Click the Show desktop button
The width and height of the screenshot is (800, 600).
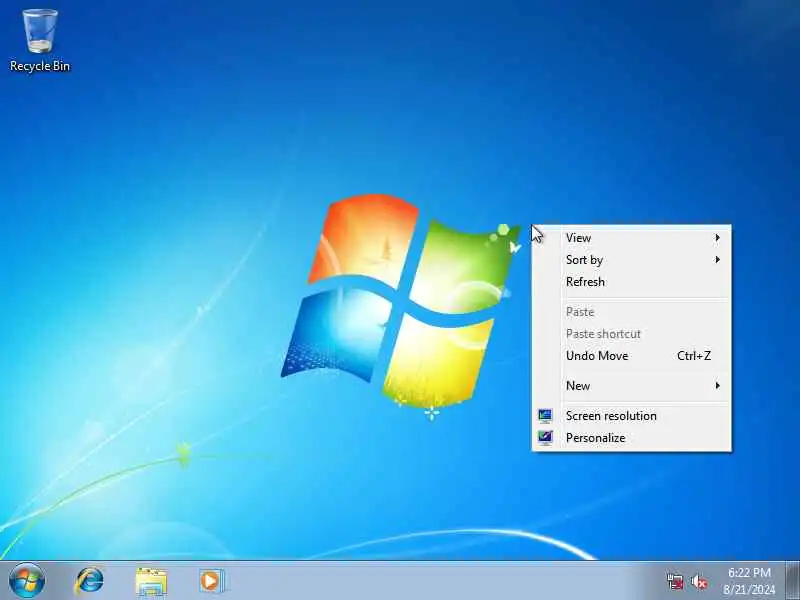click(x=793, y=581)
